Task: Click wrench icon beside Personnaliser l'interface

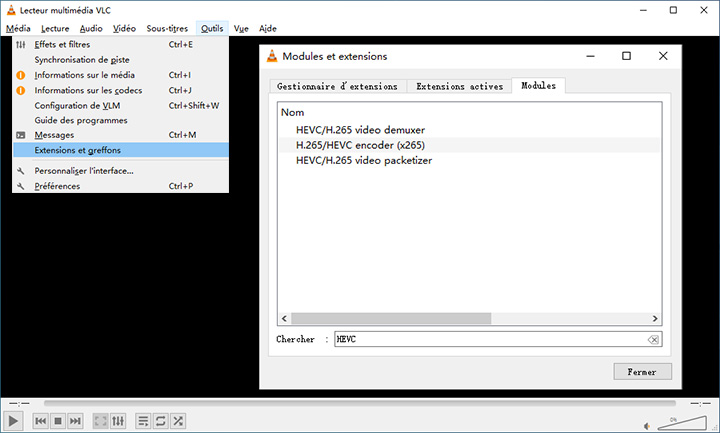Action: click(21, 171)
